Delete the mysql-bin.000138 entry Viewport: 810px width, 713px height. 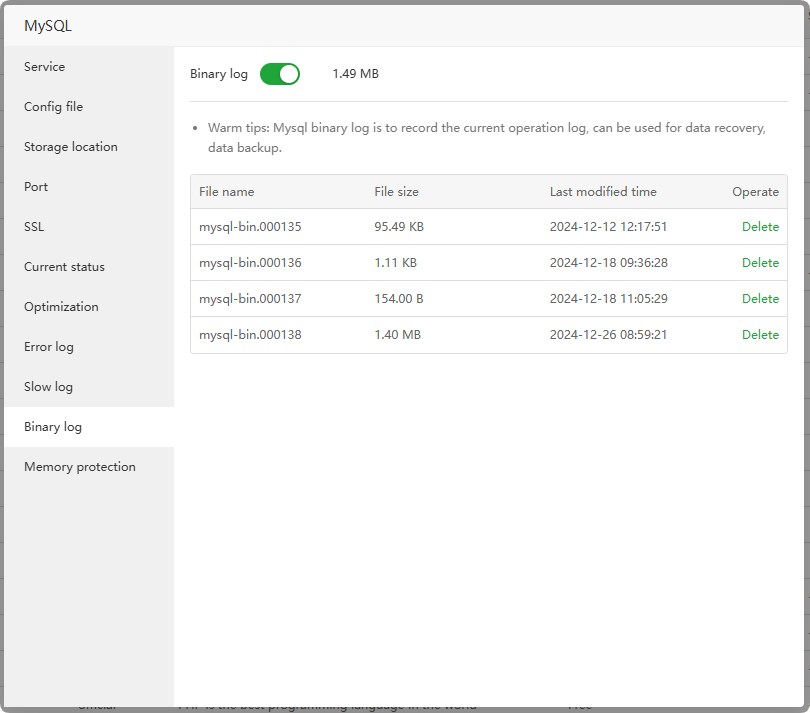click(x=760, y=335)
